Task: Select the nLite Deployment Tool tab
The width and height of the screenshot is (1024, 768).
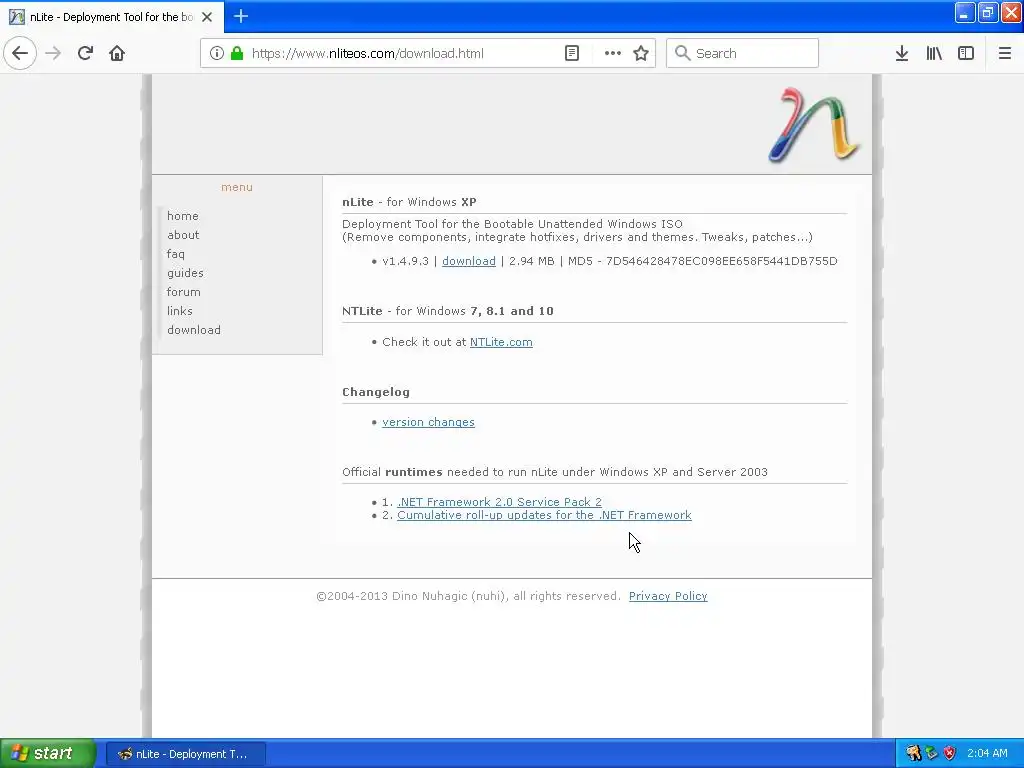Action: (x=112, y=17)
